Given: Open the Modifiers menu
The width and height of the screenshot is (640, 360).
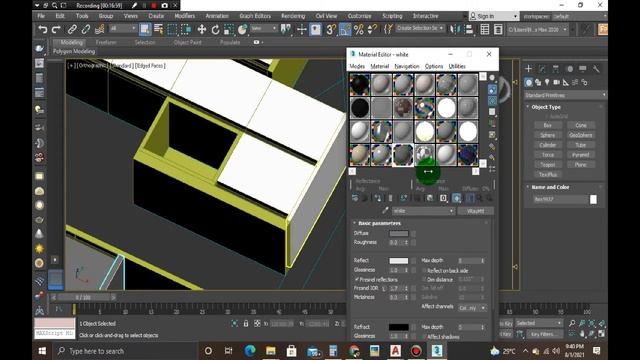Looking at the screenshot, I should coord(184,16).
